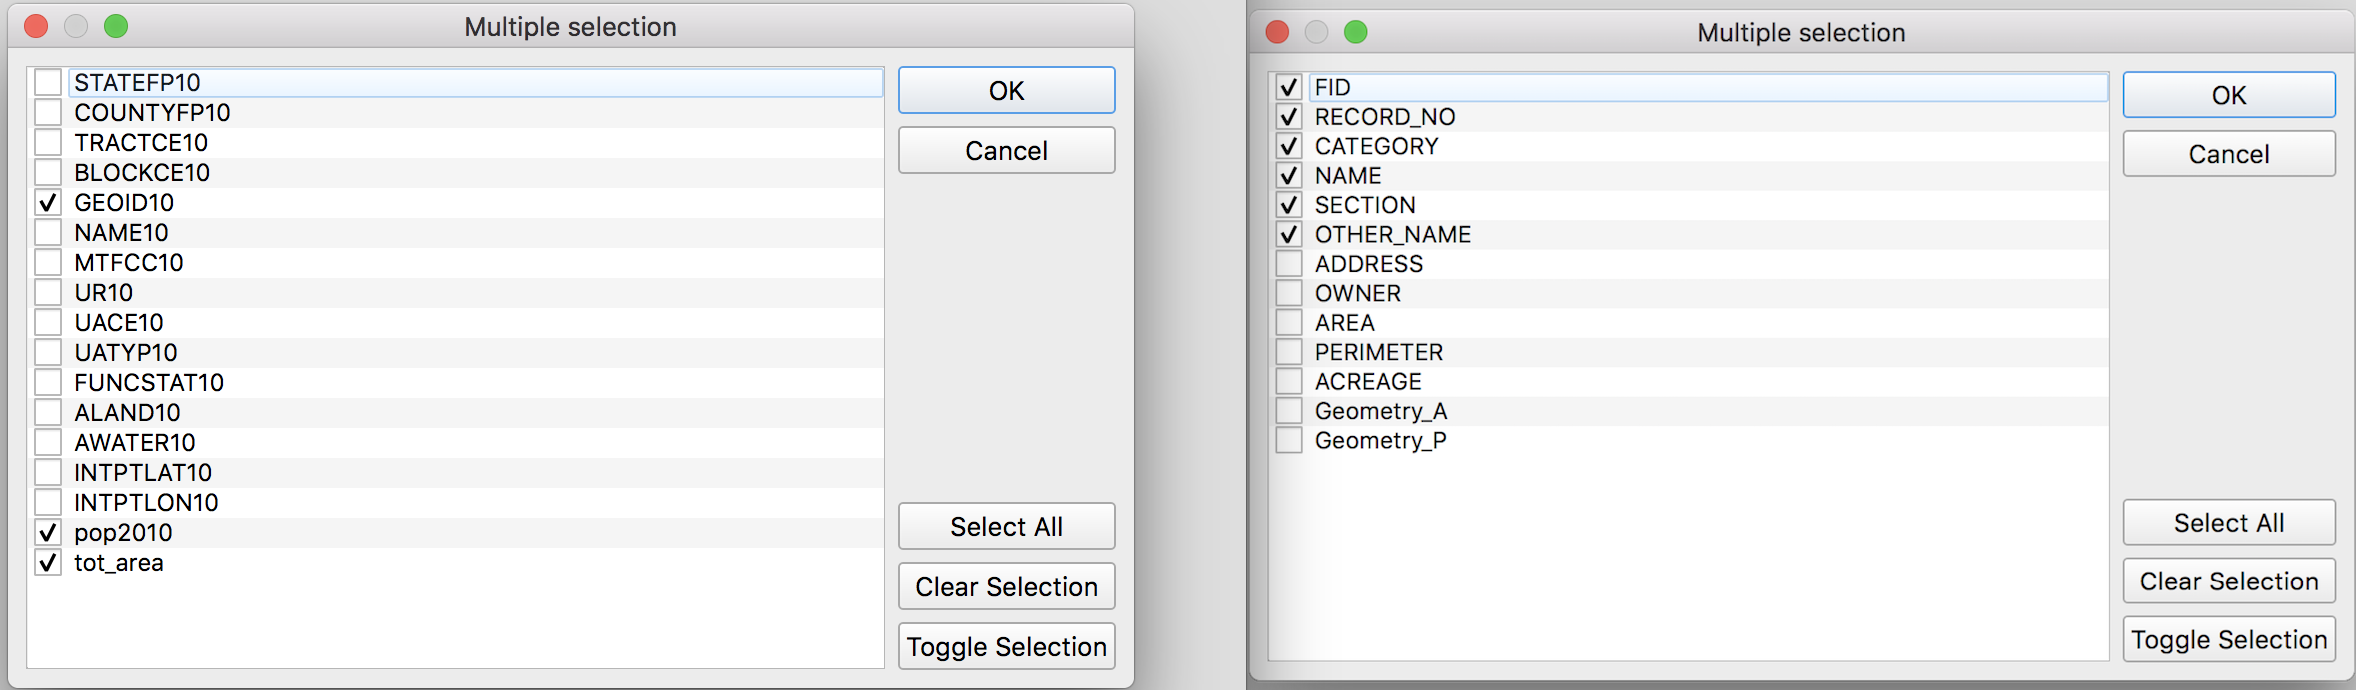Click Select All in dialog listing pop2010

point(1006,527)
